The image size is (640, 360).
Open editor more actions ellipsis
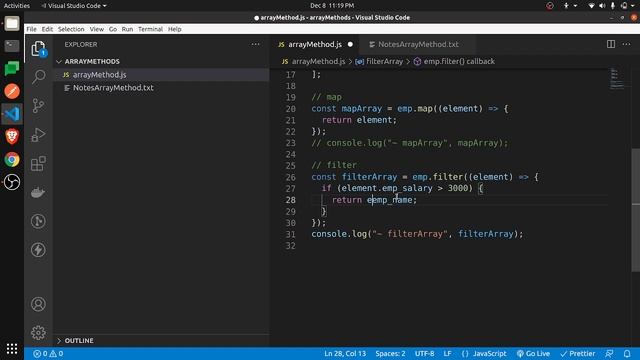627,44
